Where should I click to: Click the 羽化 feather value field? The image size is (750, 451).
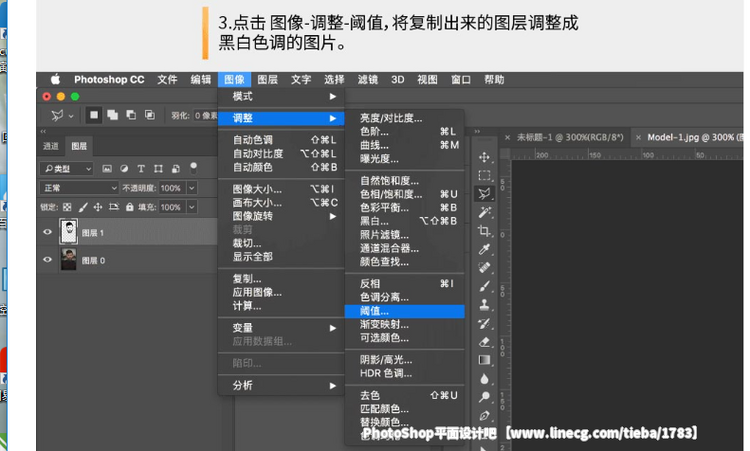205,116
